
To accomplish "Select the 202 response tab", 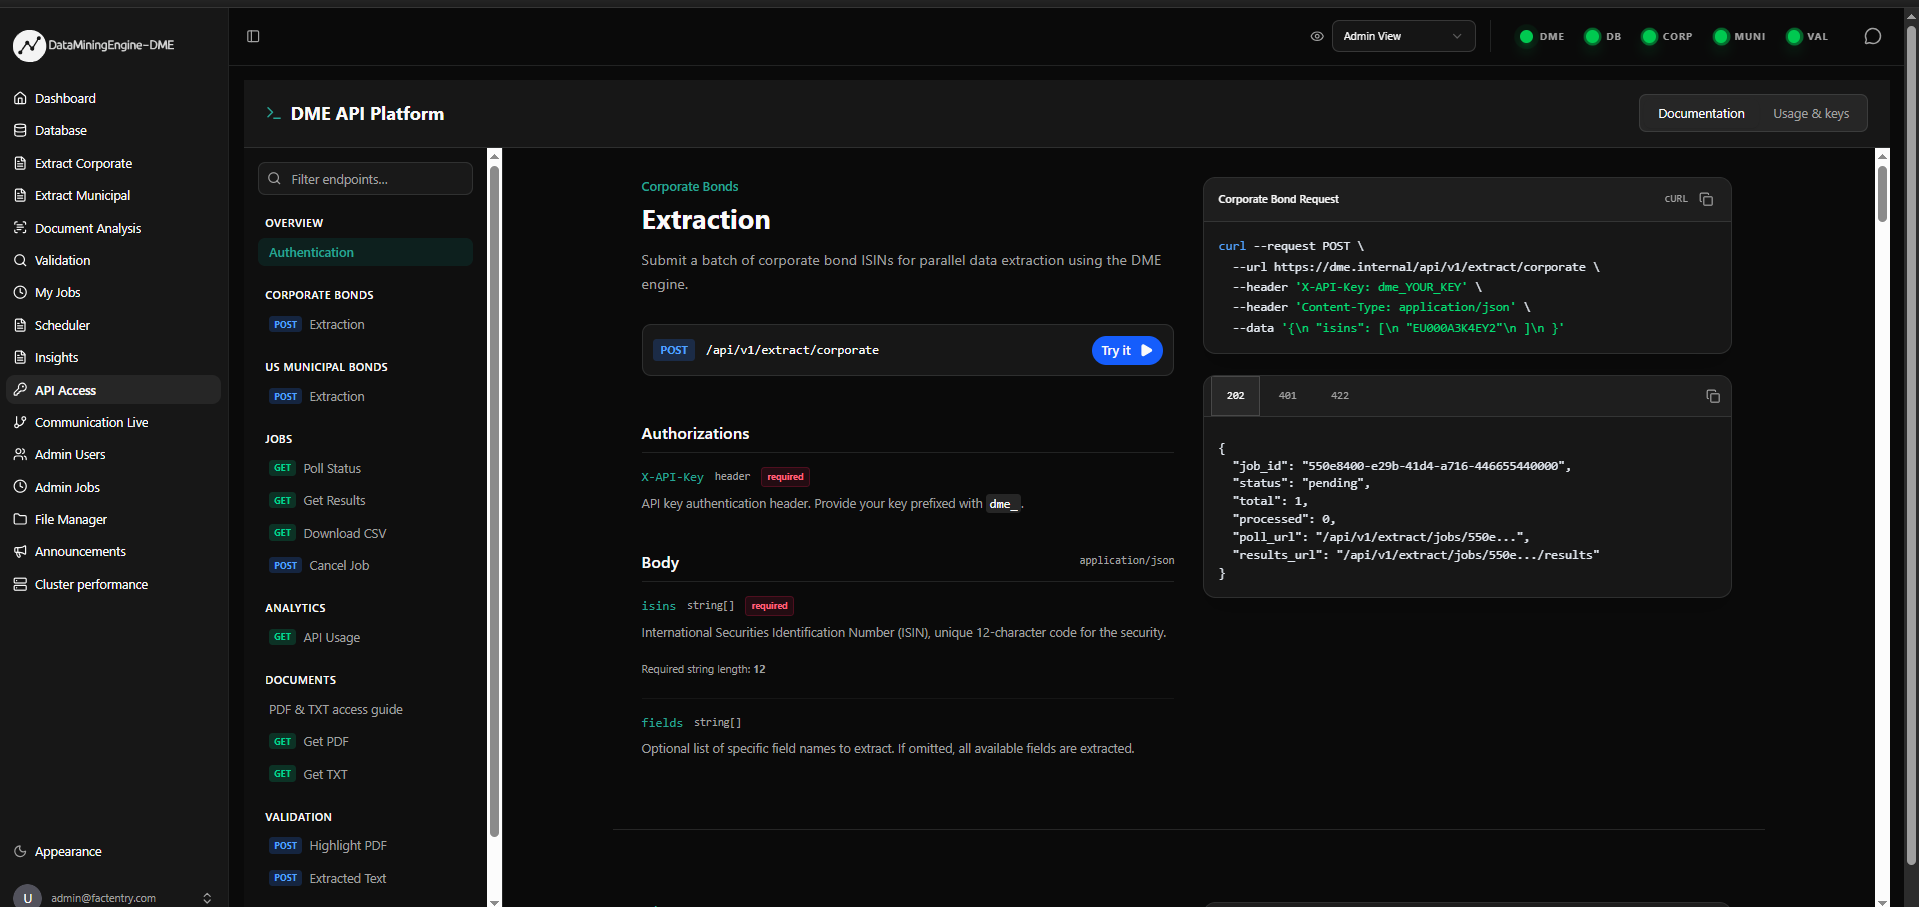I will pyautogui.click(x=1235, y=396).
